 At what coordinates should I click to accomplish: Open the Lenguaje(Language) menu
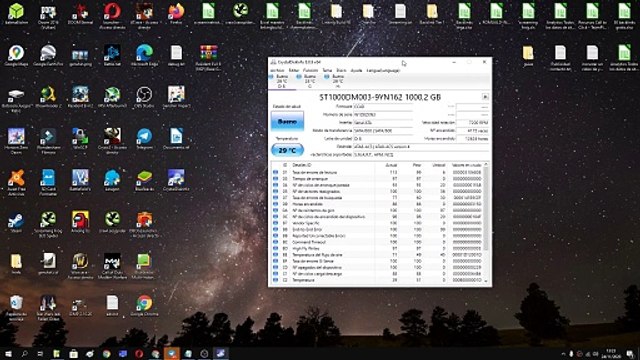tap(383, 71)
